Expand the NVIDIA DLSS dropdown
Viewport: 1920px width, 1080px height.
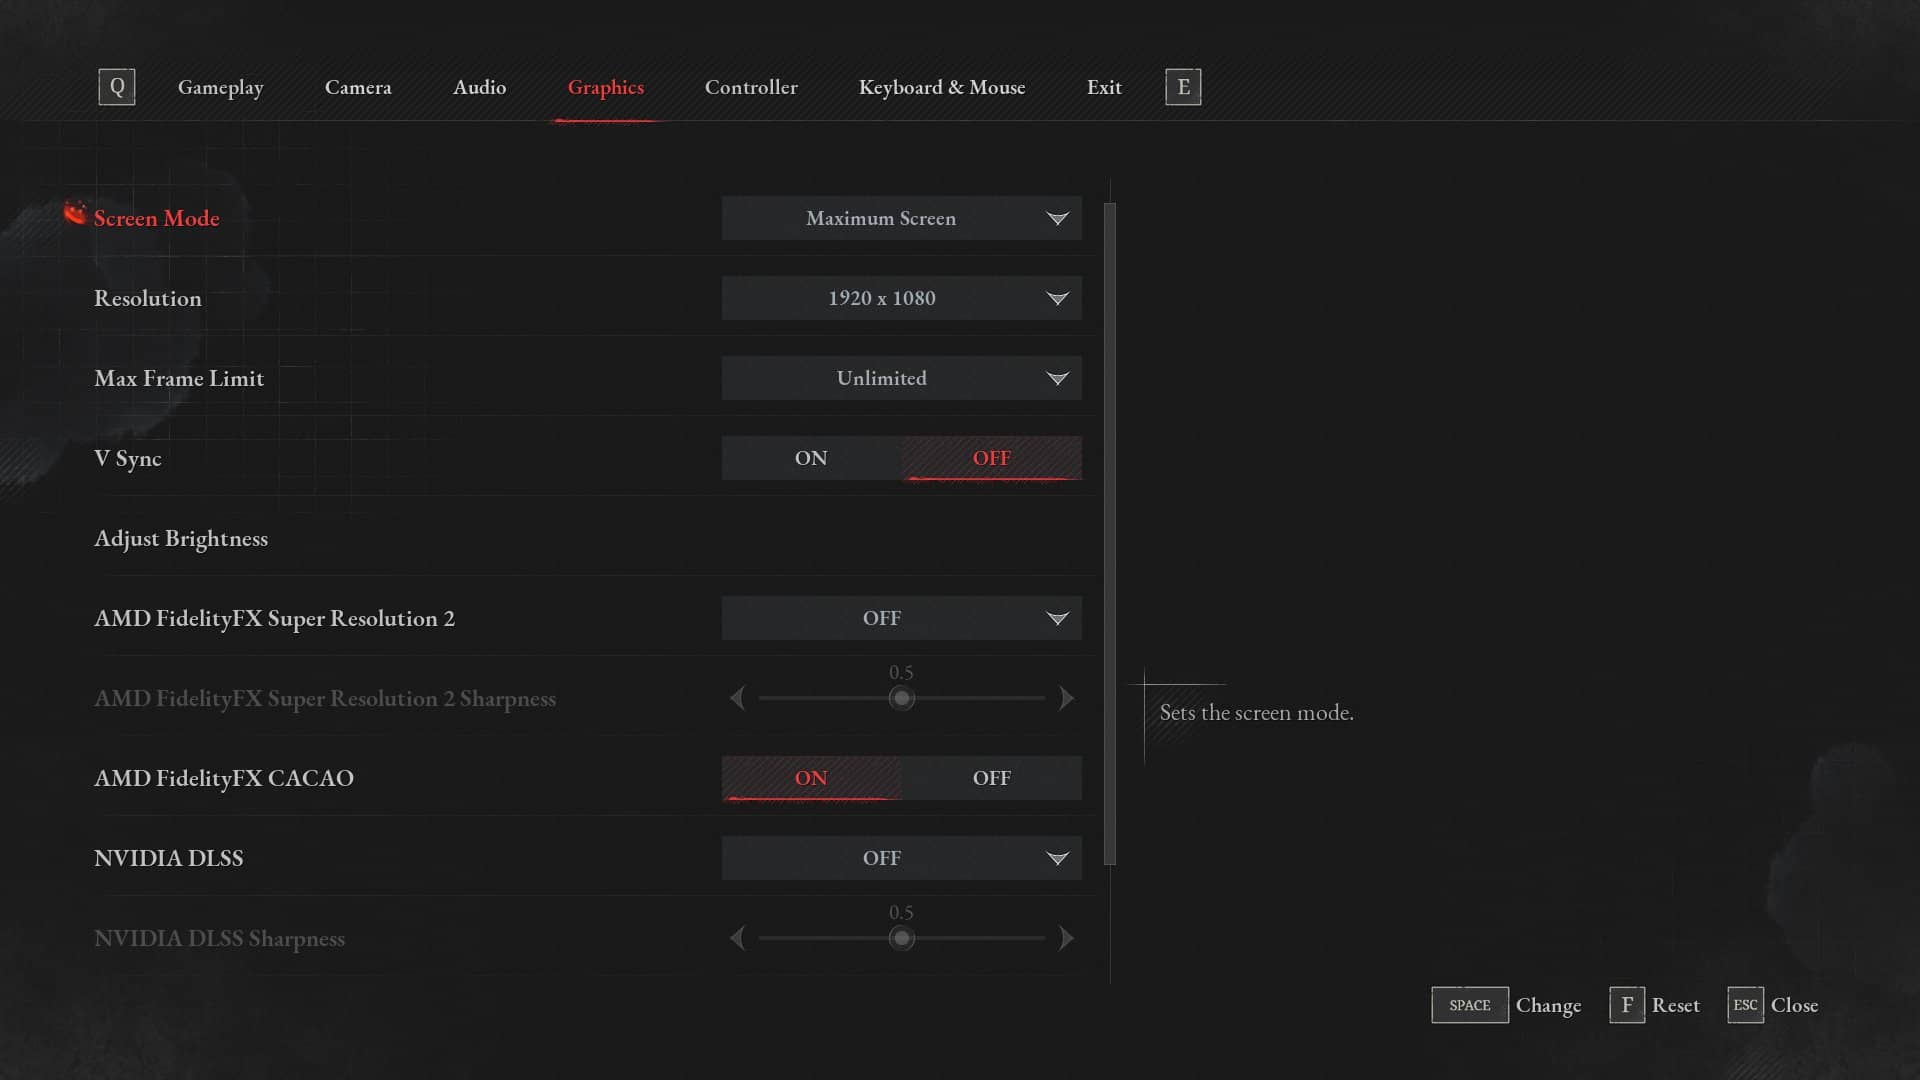[902, 858]
